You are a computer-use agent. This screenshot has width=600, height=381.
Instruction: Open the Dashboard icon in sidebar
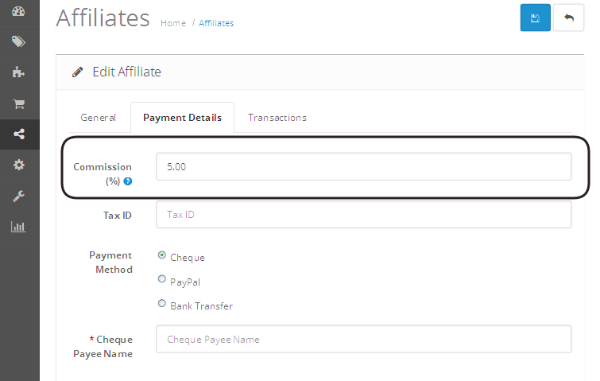point(18,11)
